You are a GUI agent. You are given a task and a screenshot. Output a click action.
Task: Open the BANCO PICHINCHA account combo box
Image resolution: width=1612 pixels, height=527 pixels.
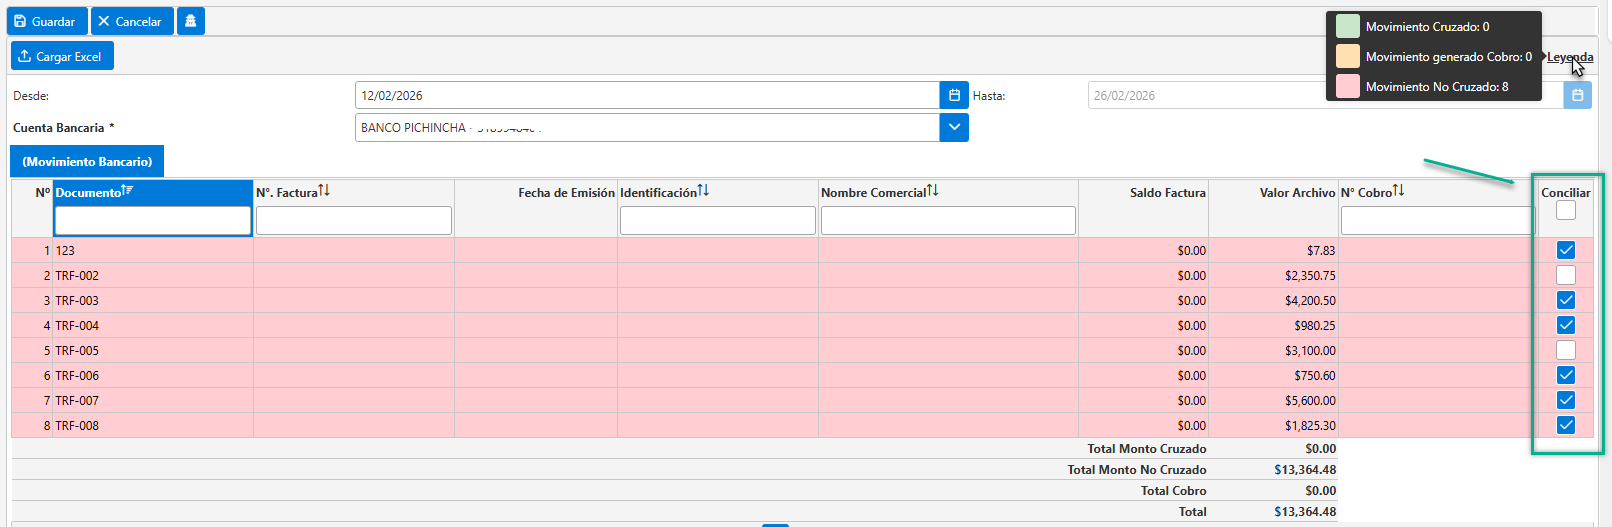[x=647, y=127]
